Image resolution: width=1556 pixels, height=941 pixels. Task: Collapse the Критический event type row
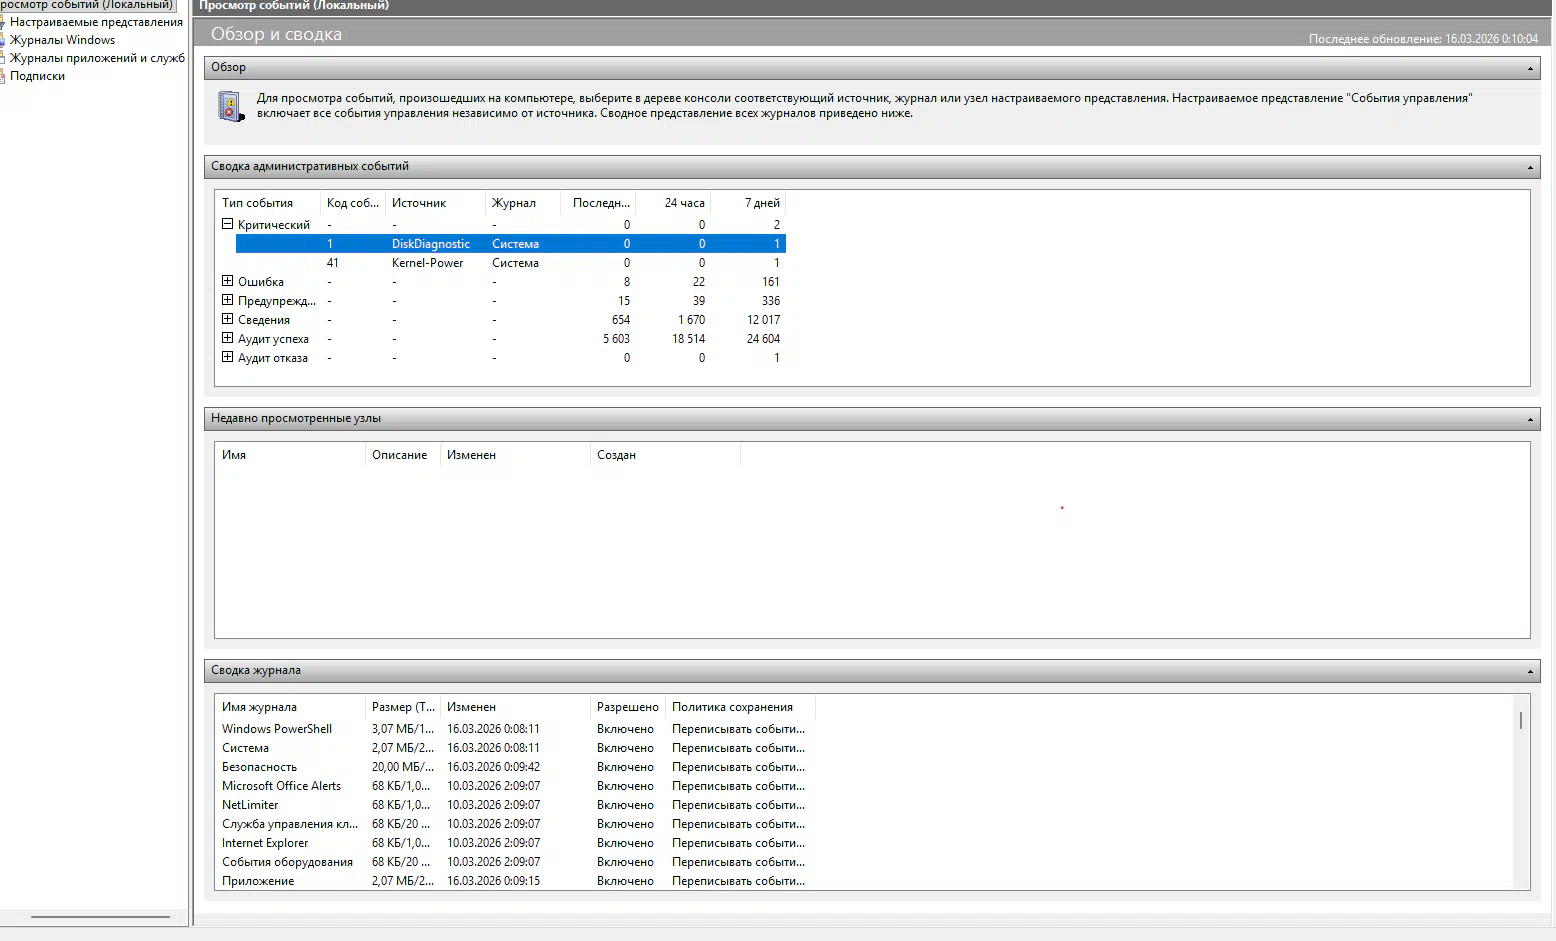(227, 224)
